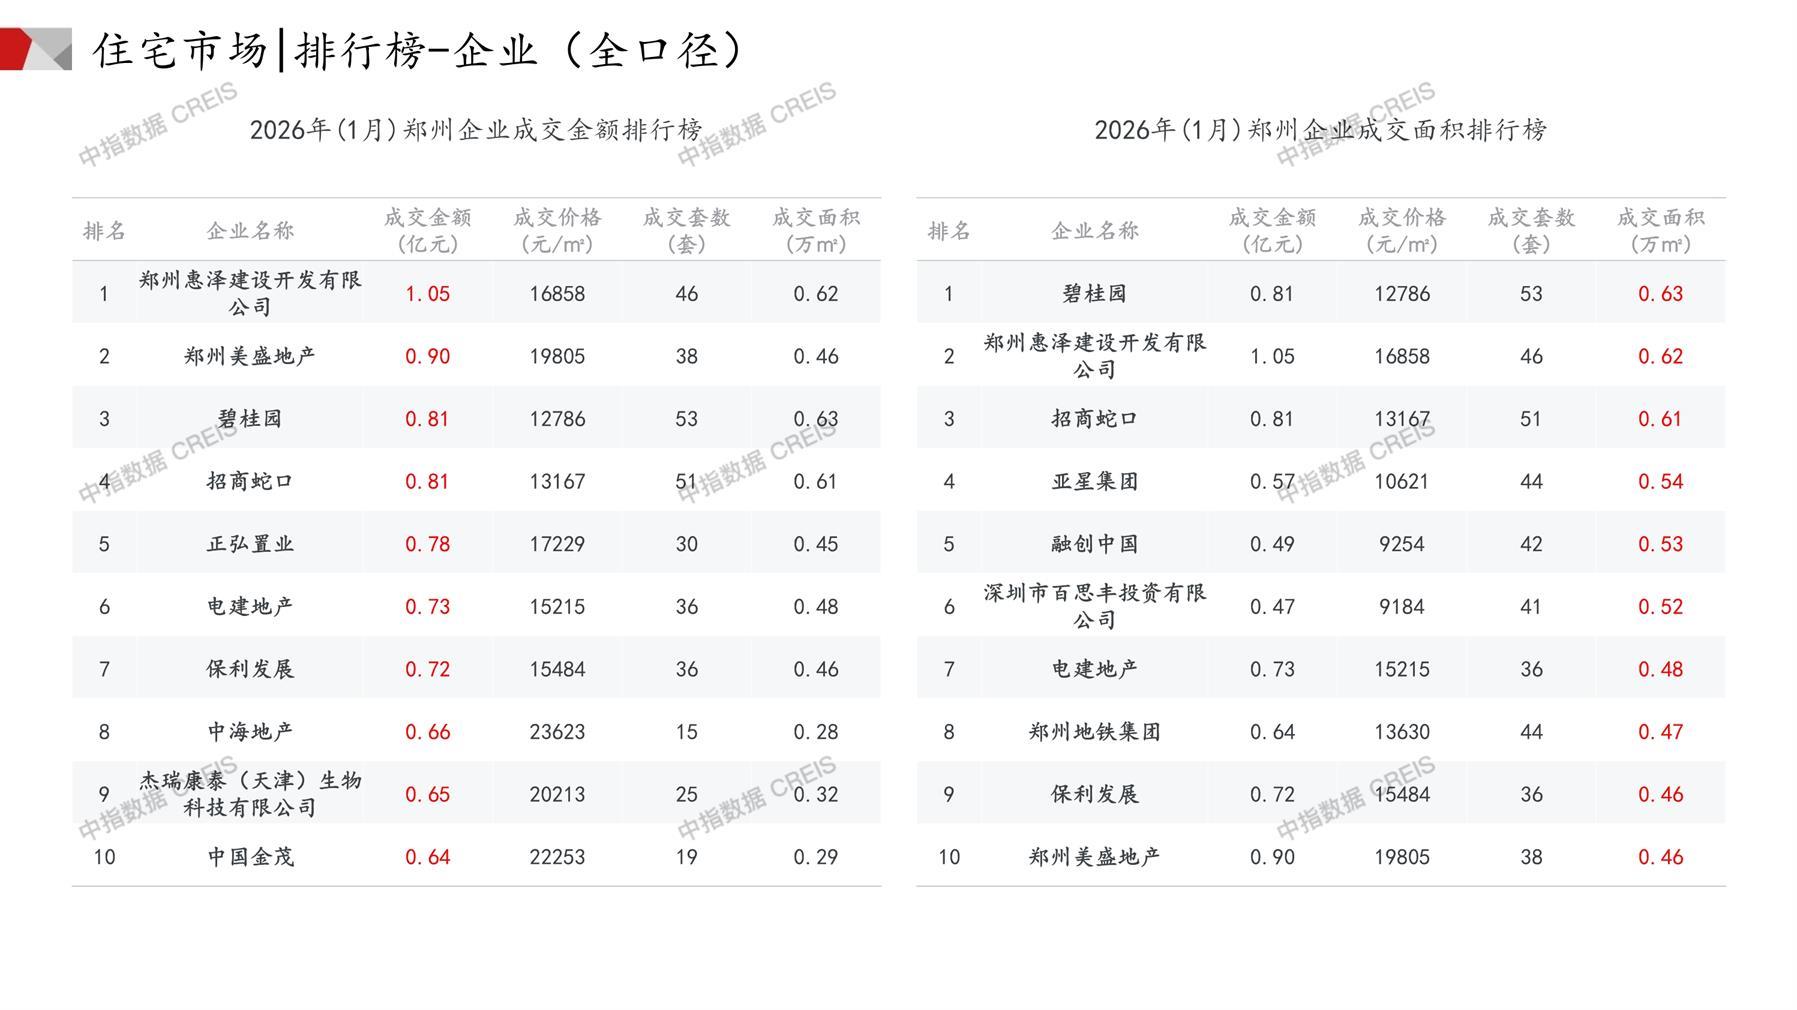The height and width of the screenshot is (1010, 1797).
Task: Select the 郑州企业成交金额排行榜 table title
Action: pos(475,130)
